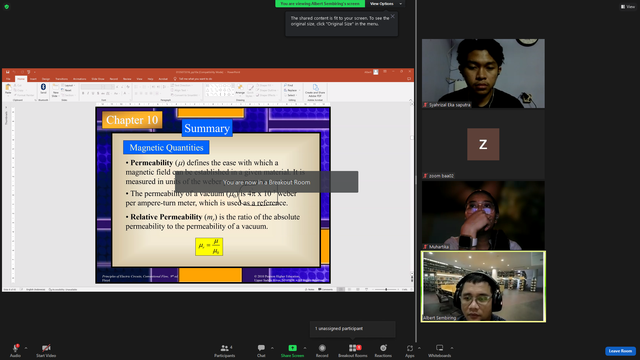Switch to Reading View icon
This screenshot has height=360, width=640.
pos(358,289)
